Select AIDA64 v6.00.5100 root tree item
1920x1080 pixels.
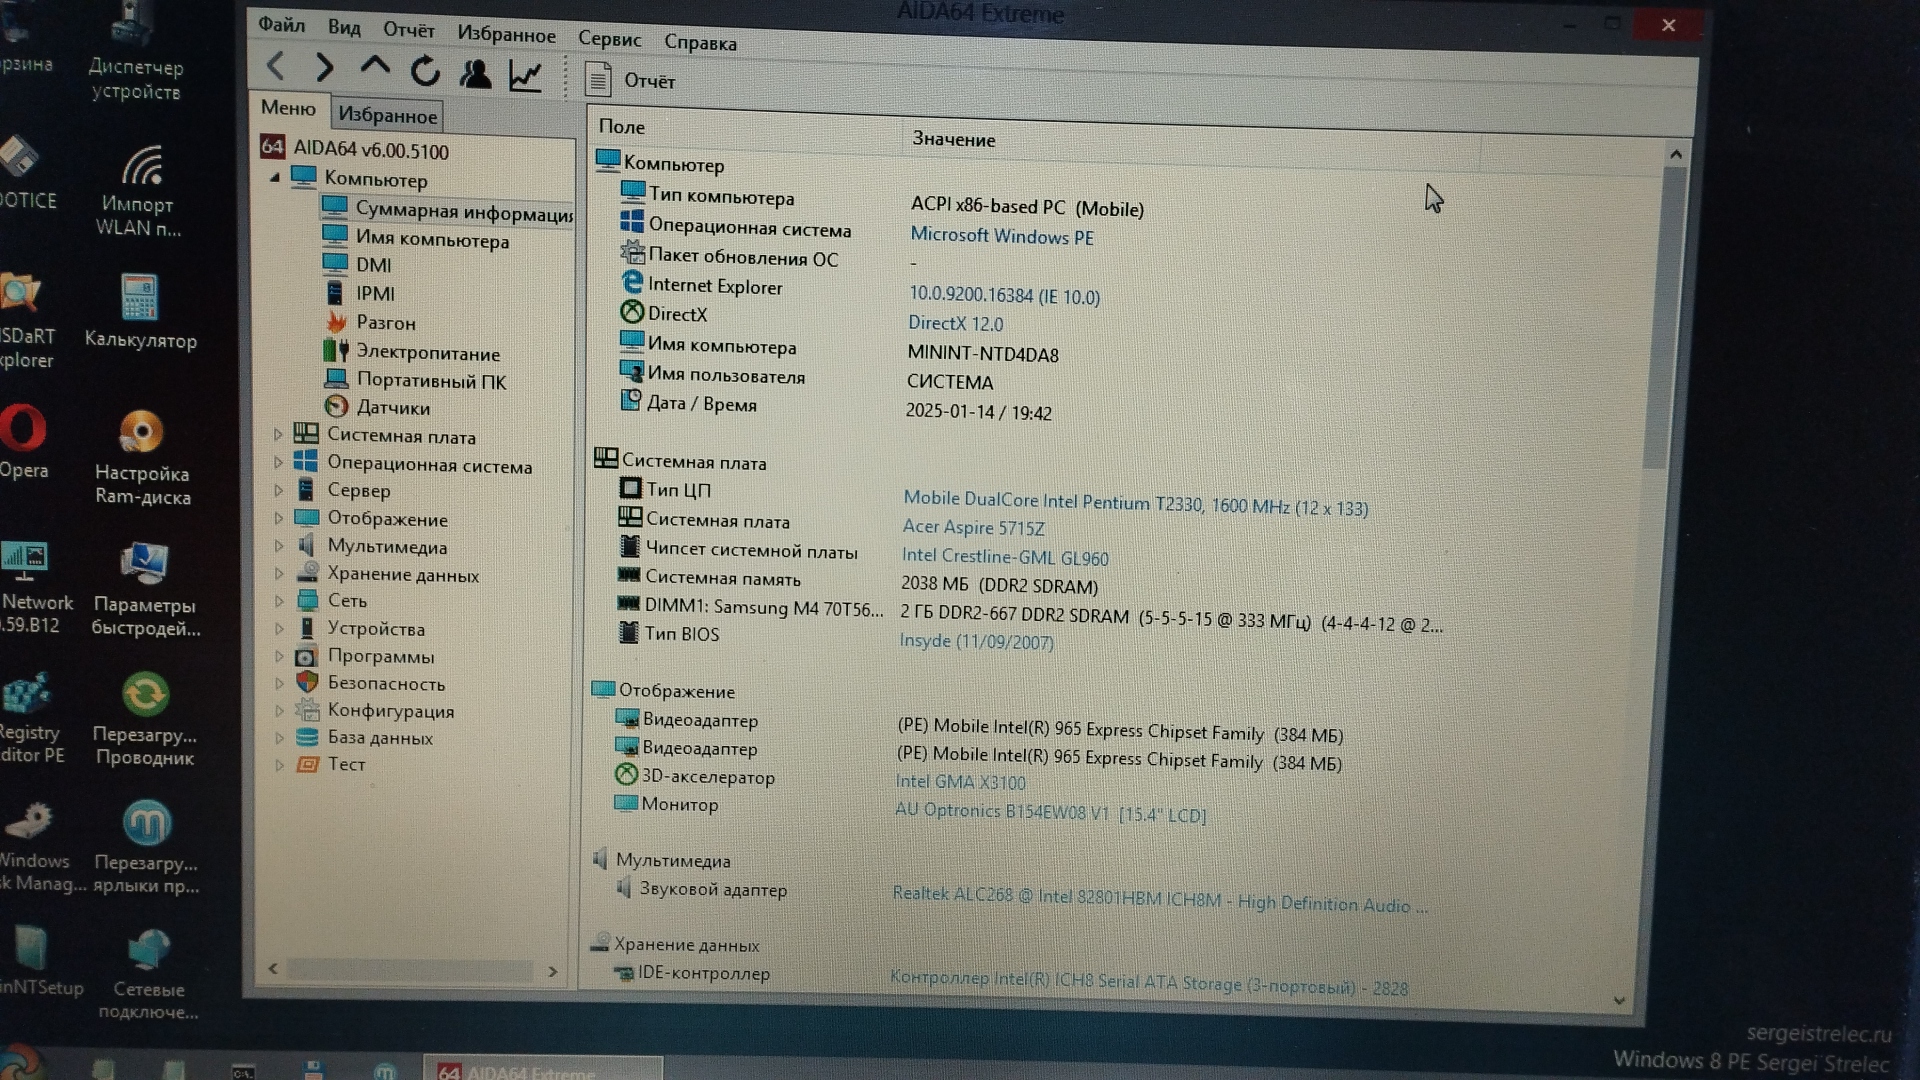coord(355,149)
